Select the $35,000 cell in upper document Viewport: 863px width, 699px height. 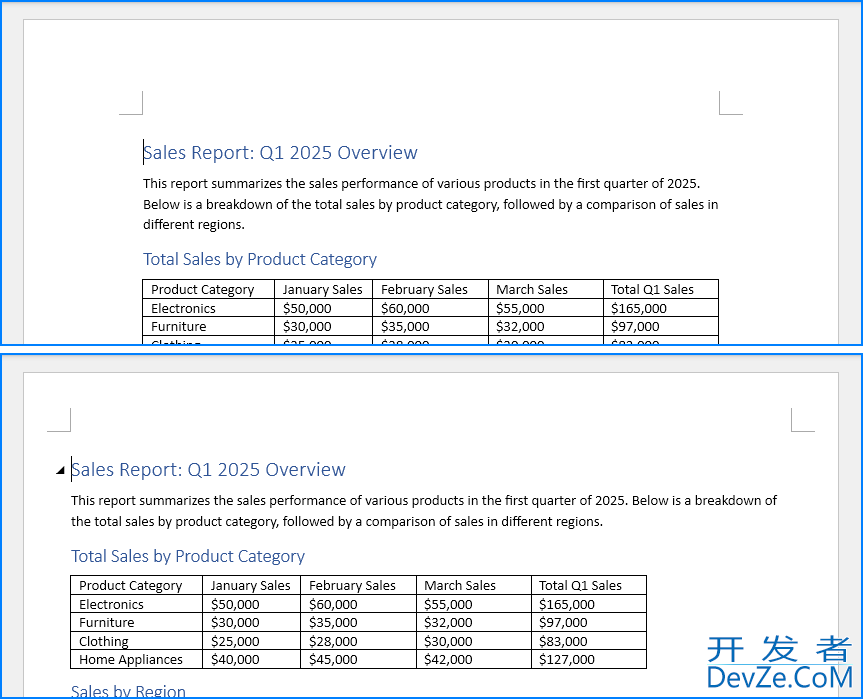[430, 326]
